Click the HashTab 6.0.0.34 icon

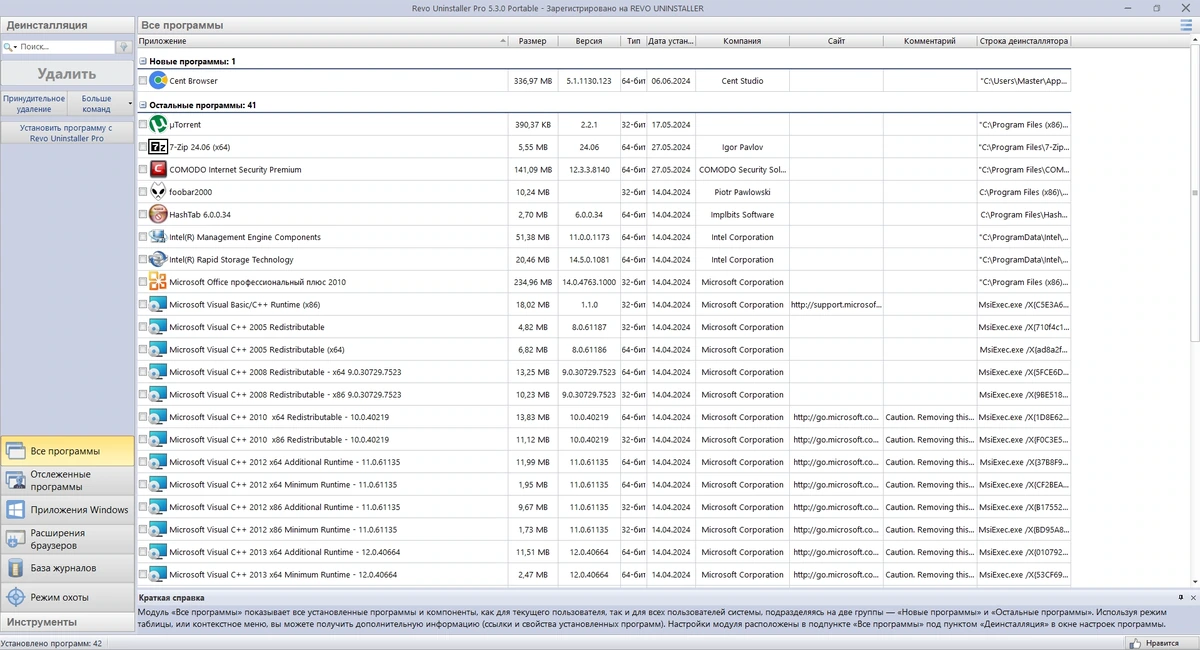[158, 215]
